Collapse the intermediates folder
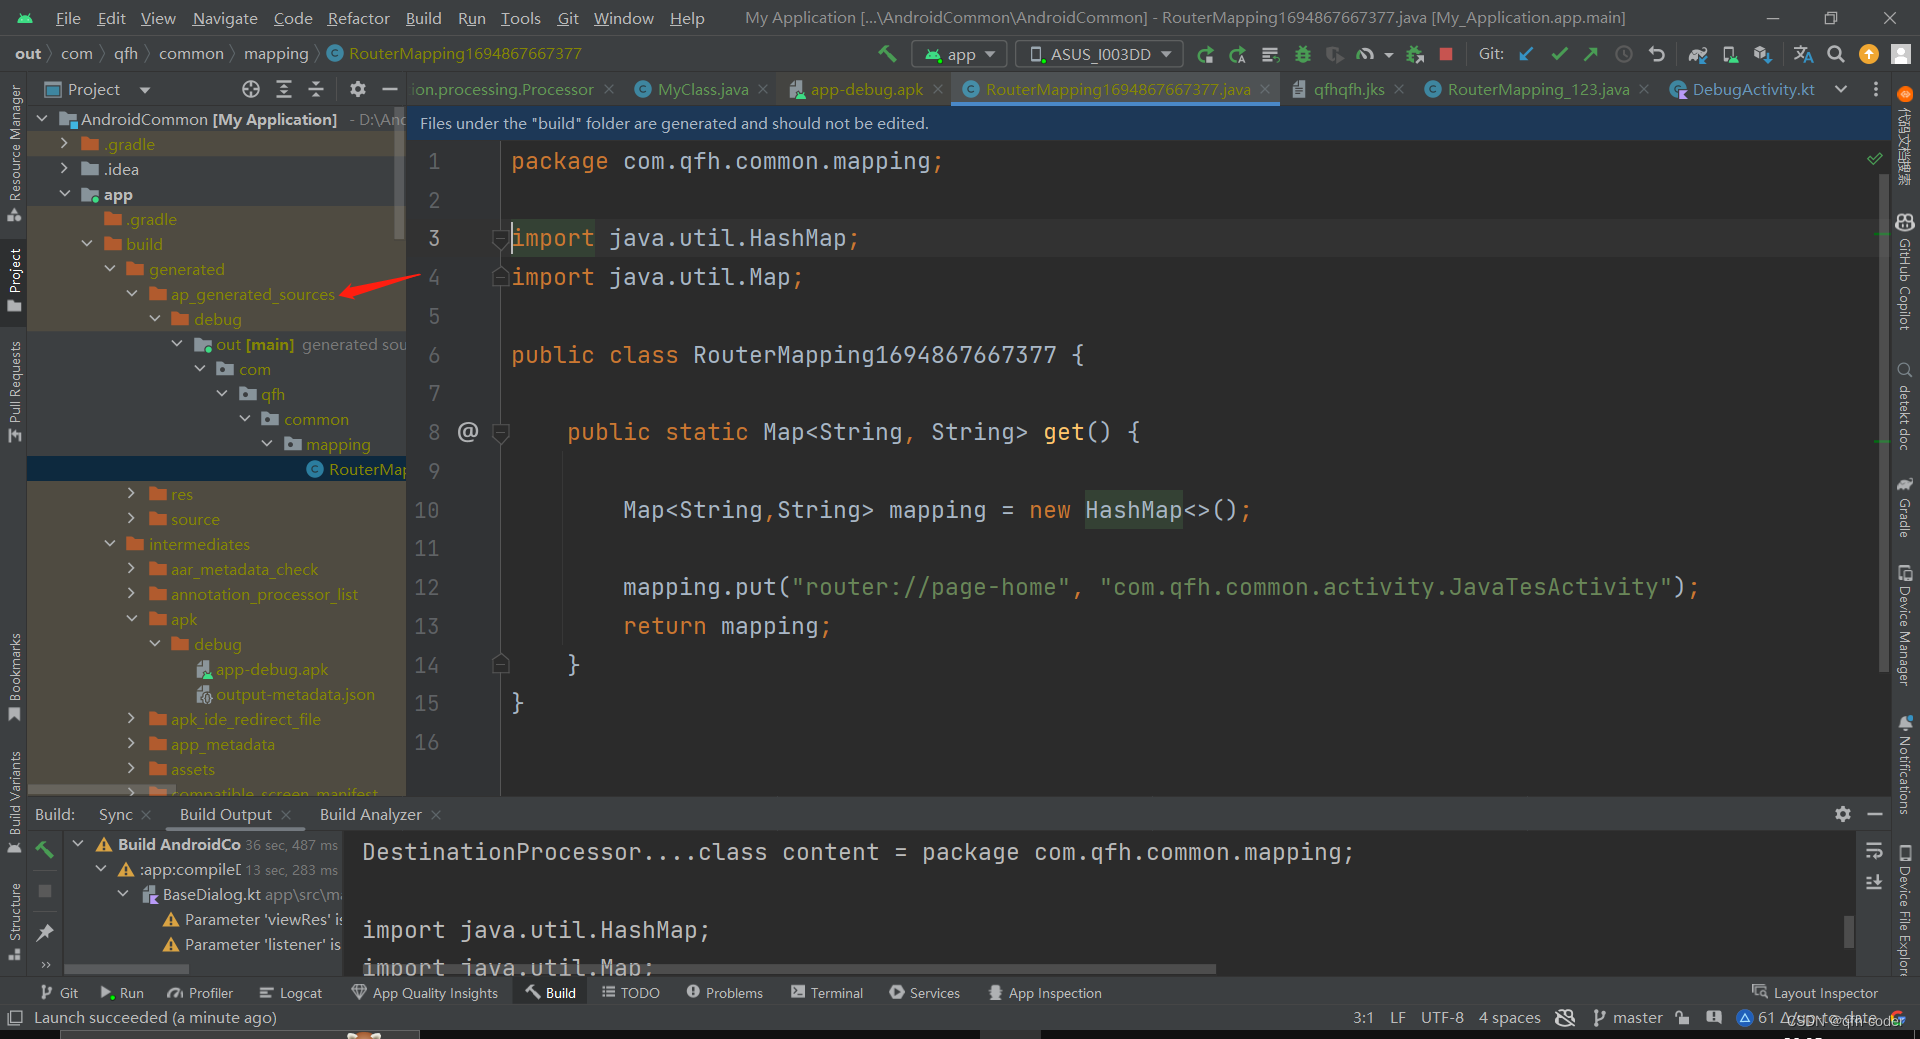1920x1039 pixels. pos(110,544)
